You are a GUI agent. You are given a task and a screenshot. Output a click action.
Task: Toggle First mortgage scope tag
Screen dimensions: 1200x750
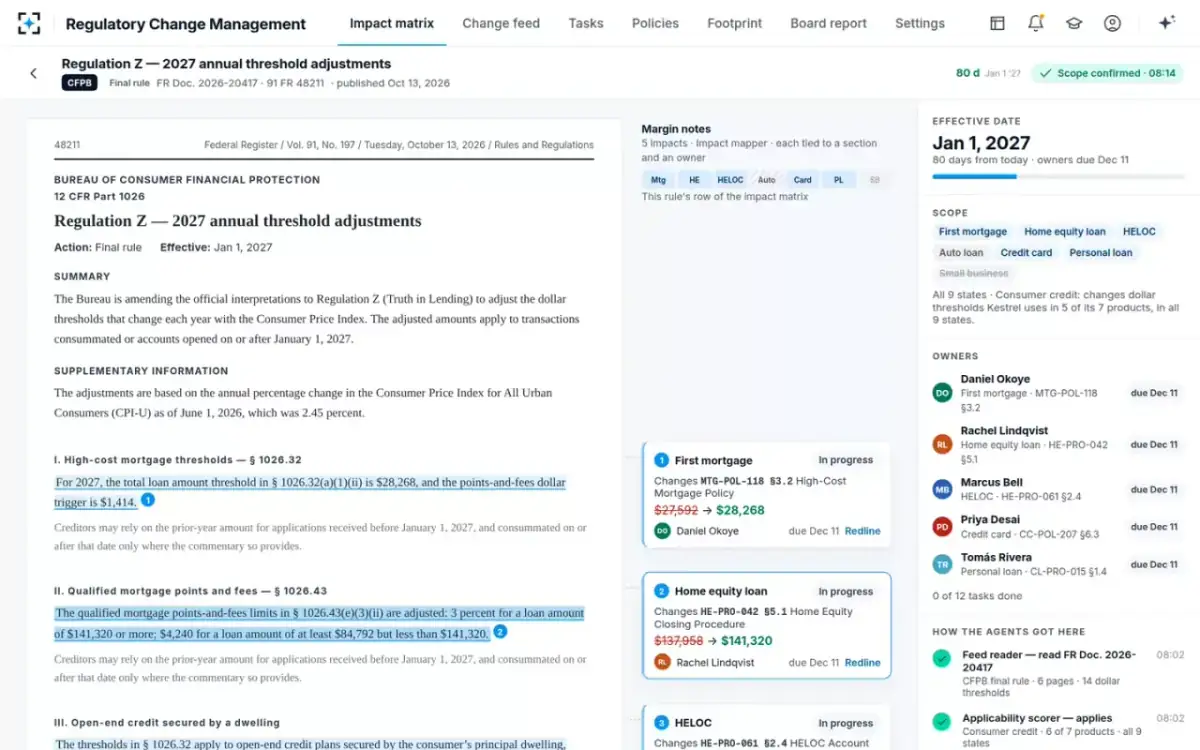(x=973, y=232)
